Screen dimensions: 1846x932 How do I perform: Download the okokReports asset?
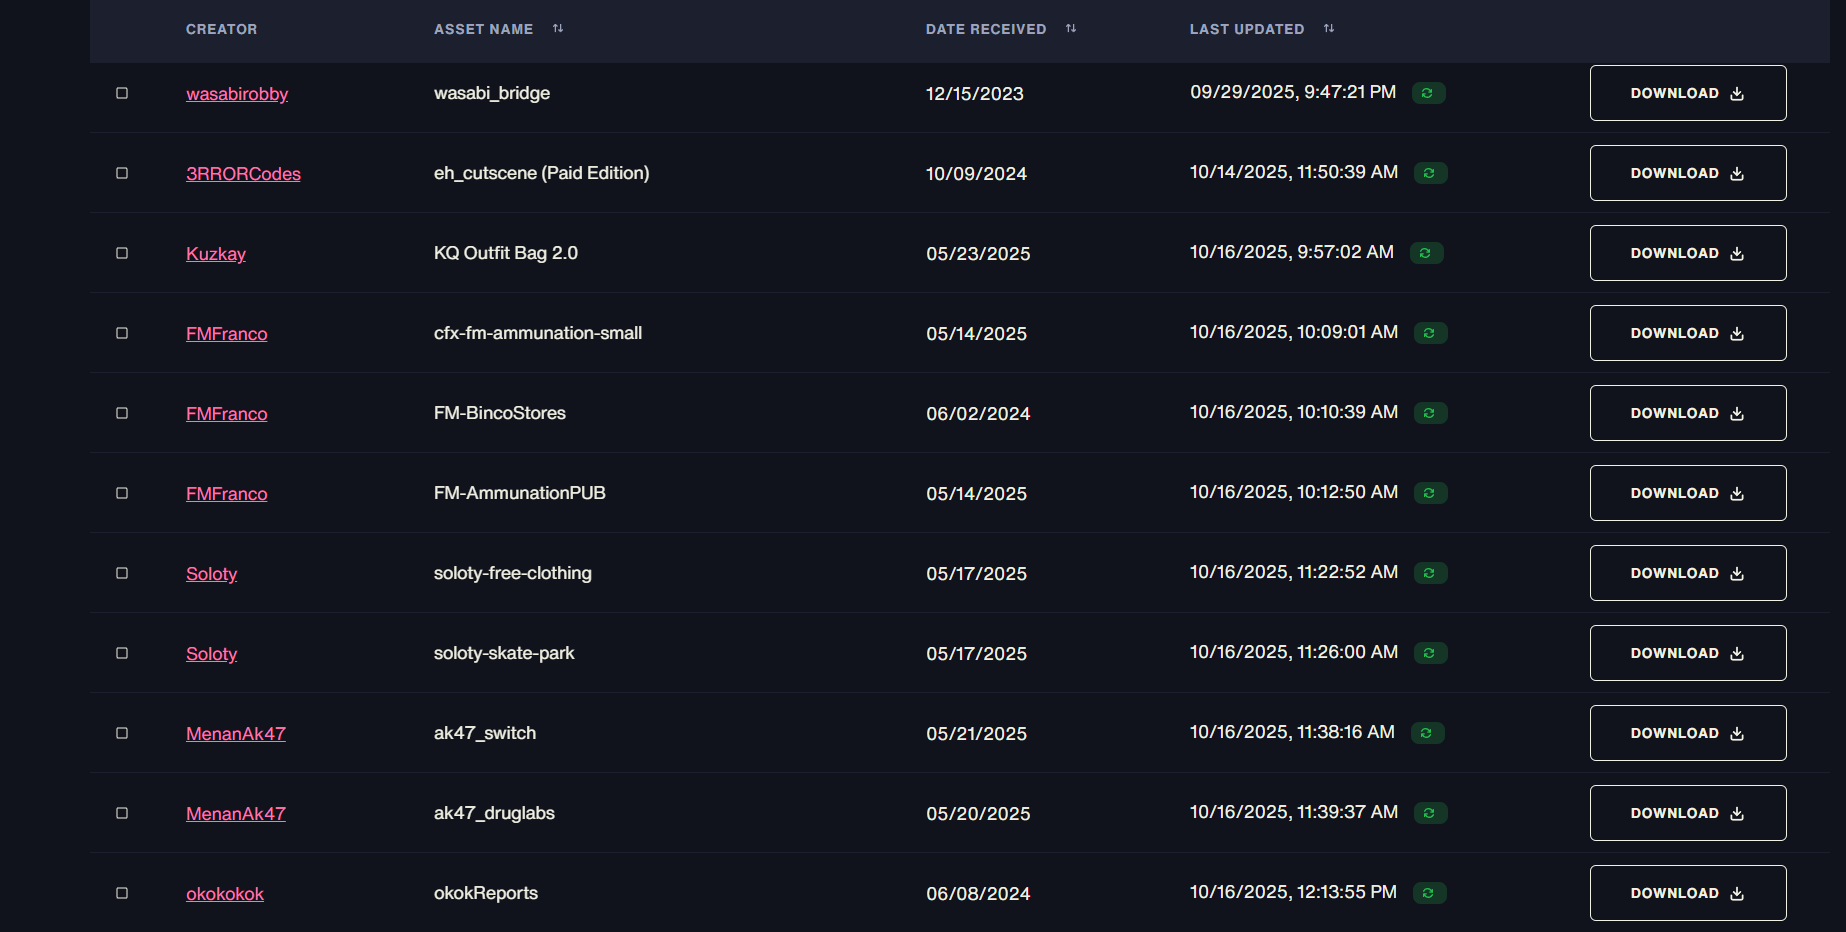(1688, 893)
